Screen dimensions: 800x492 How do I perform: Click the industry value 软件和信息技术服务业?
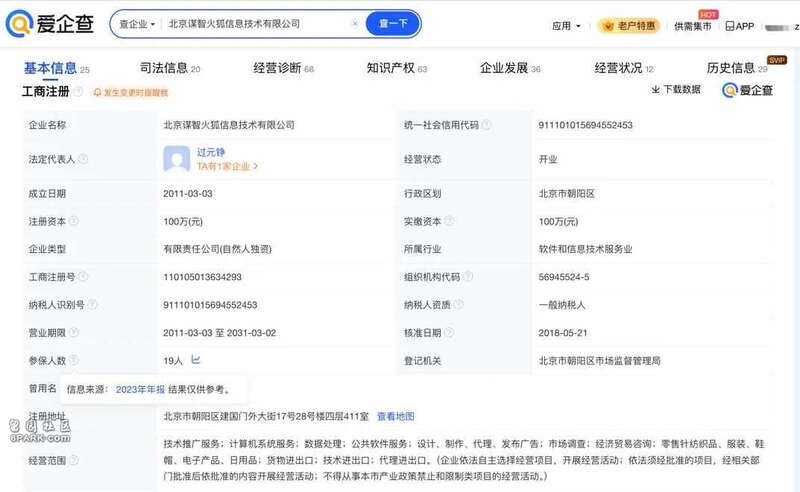point(585,249)
